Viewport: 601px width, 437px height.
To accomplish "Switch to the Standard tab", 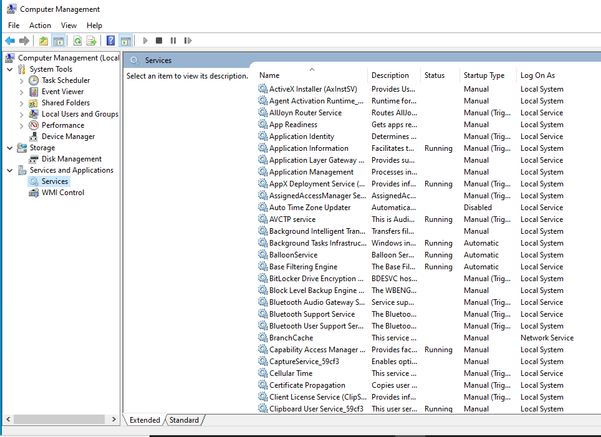I will point(185,420).
